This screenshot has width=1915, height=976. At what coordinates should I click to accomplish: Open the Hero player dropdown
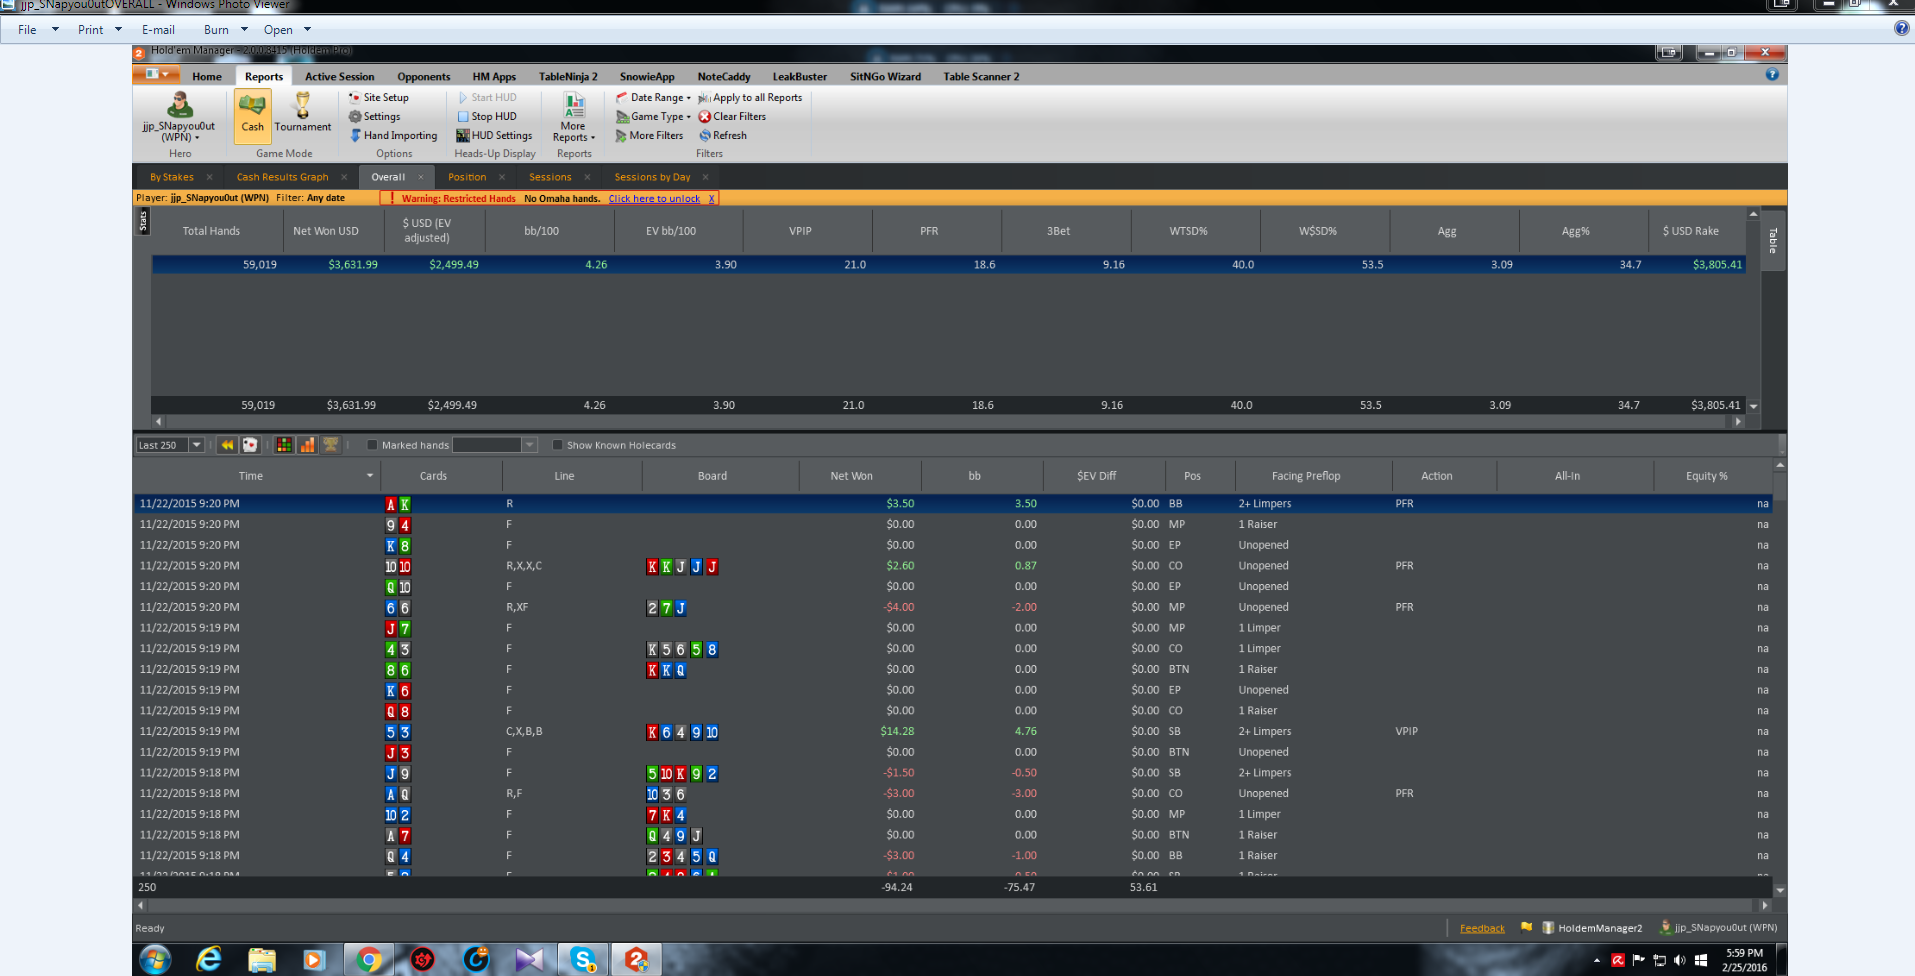pos(178,117)
